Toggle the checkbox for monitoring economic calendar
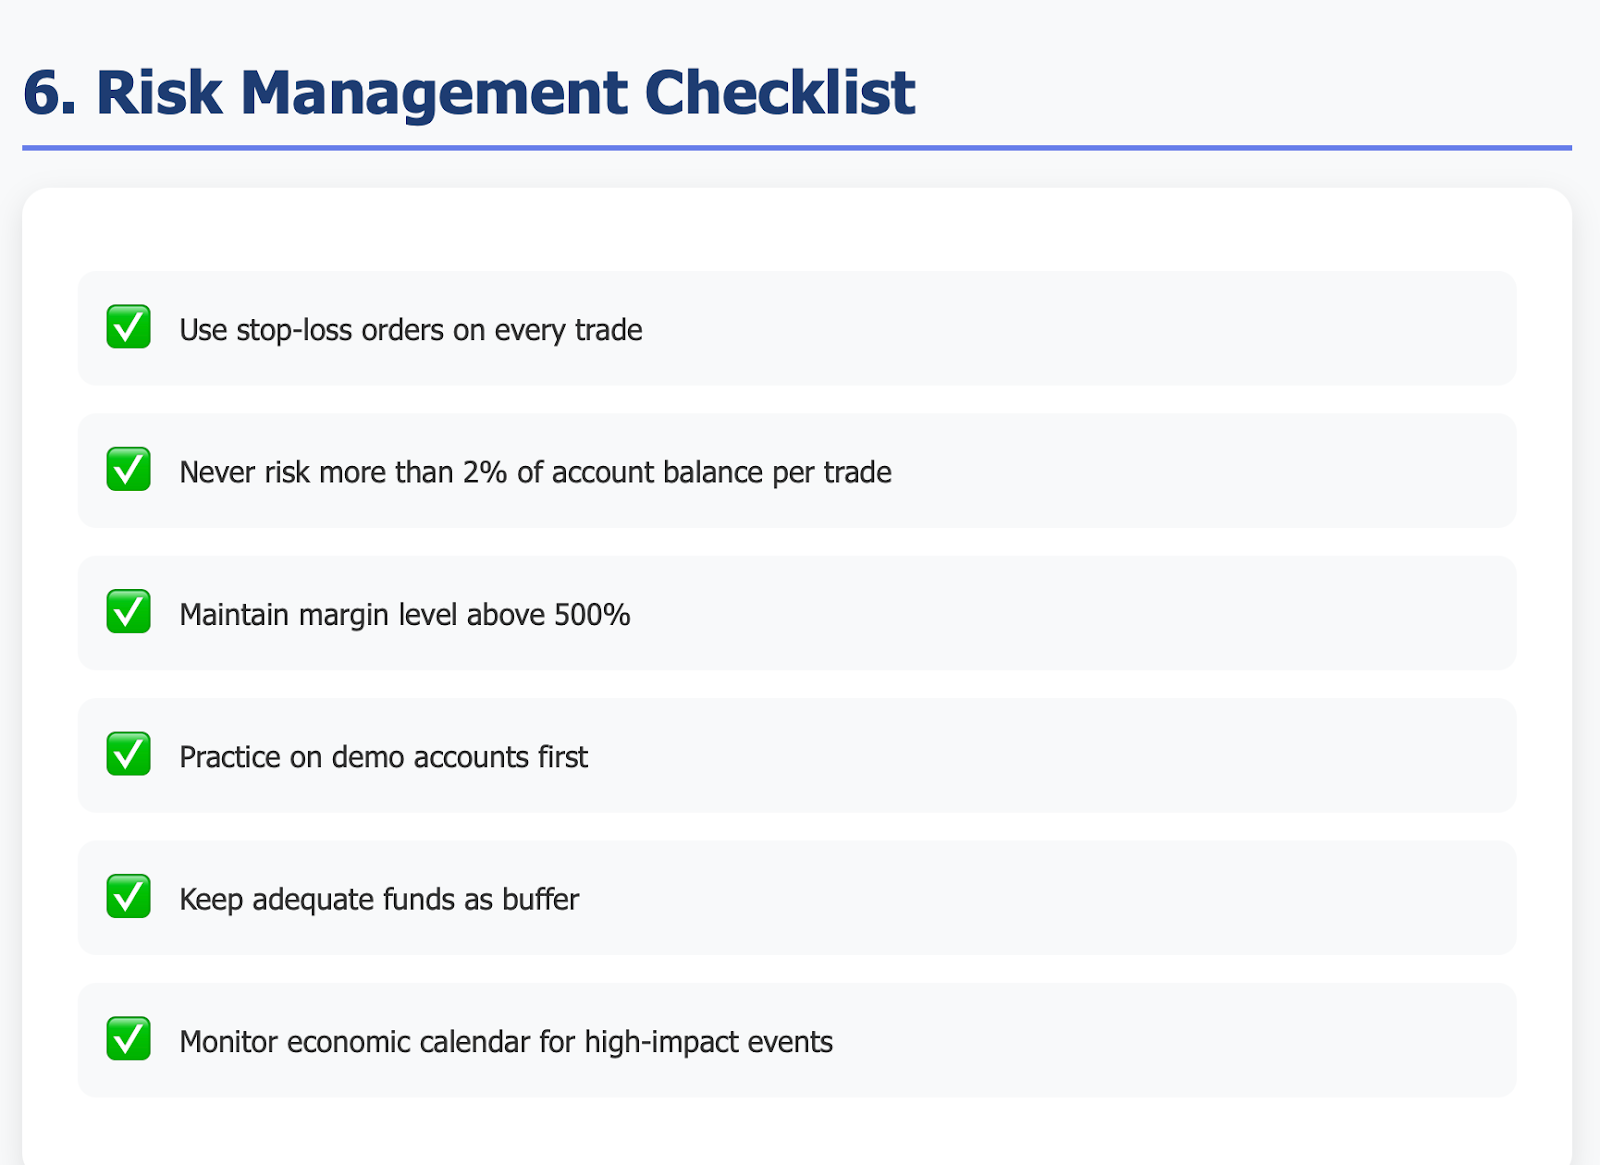 pyautogui.click(x=129, y=1039)
